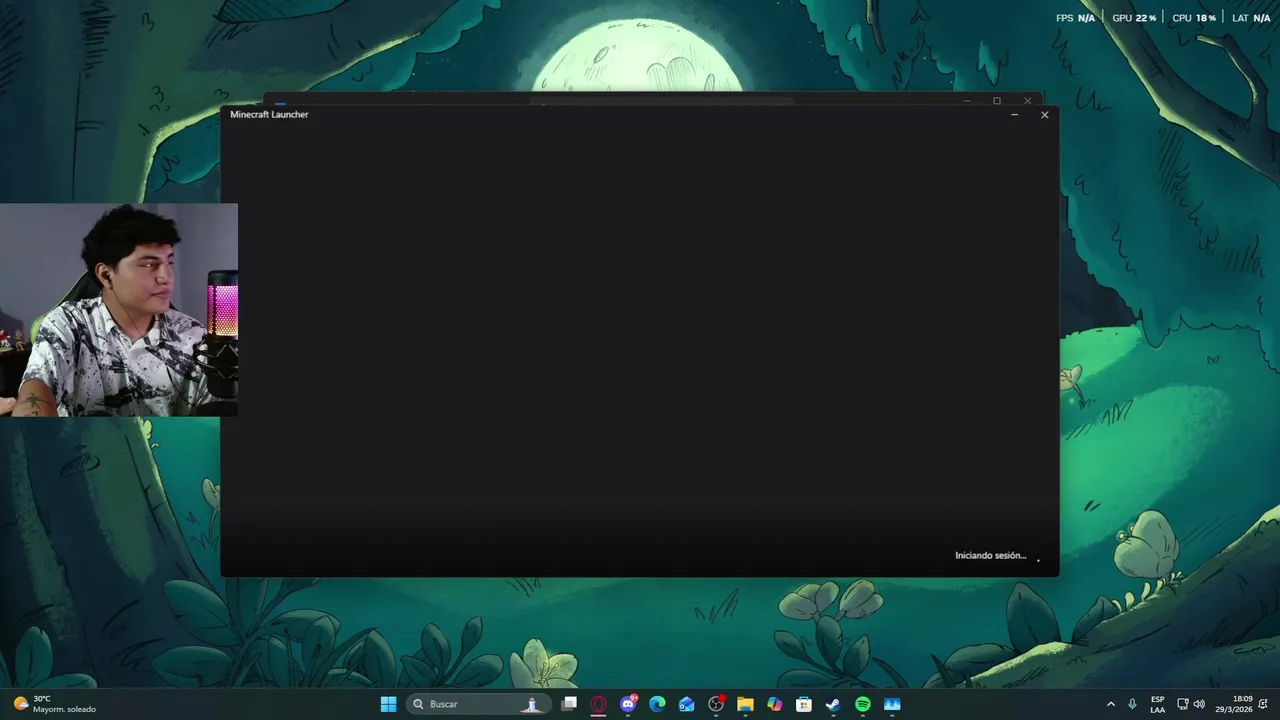Minimize the Minecraft Launcher window
1280x720 pixels.
[1014, 115]
